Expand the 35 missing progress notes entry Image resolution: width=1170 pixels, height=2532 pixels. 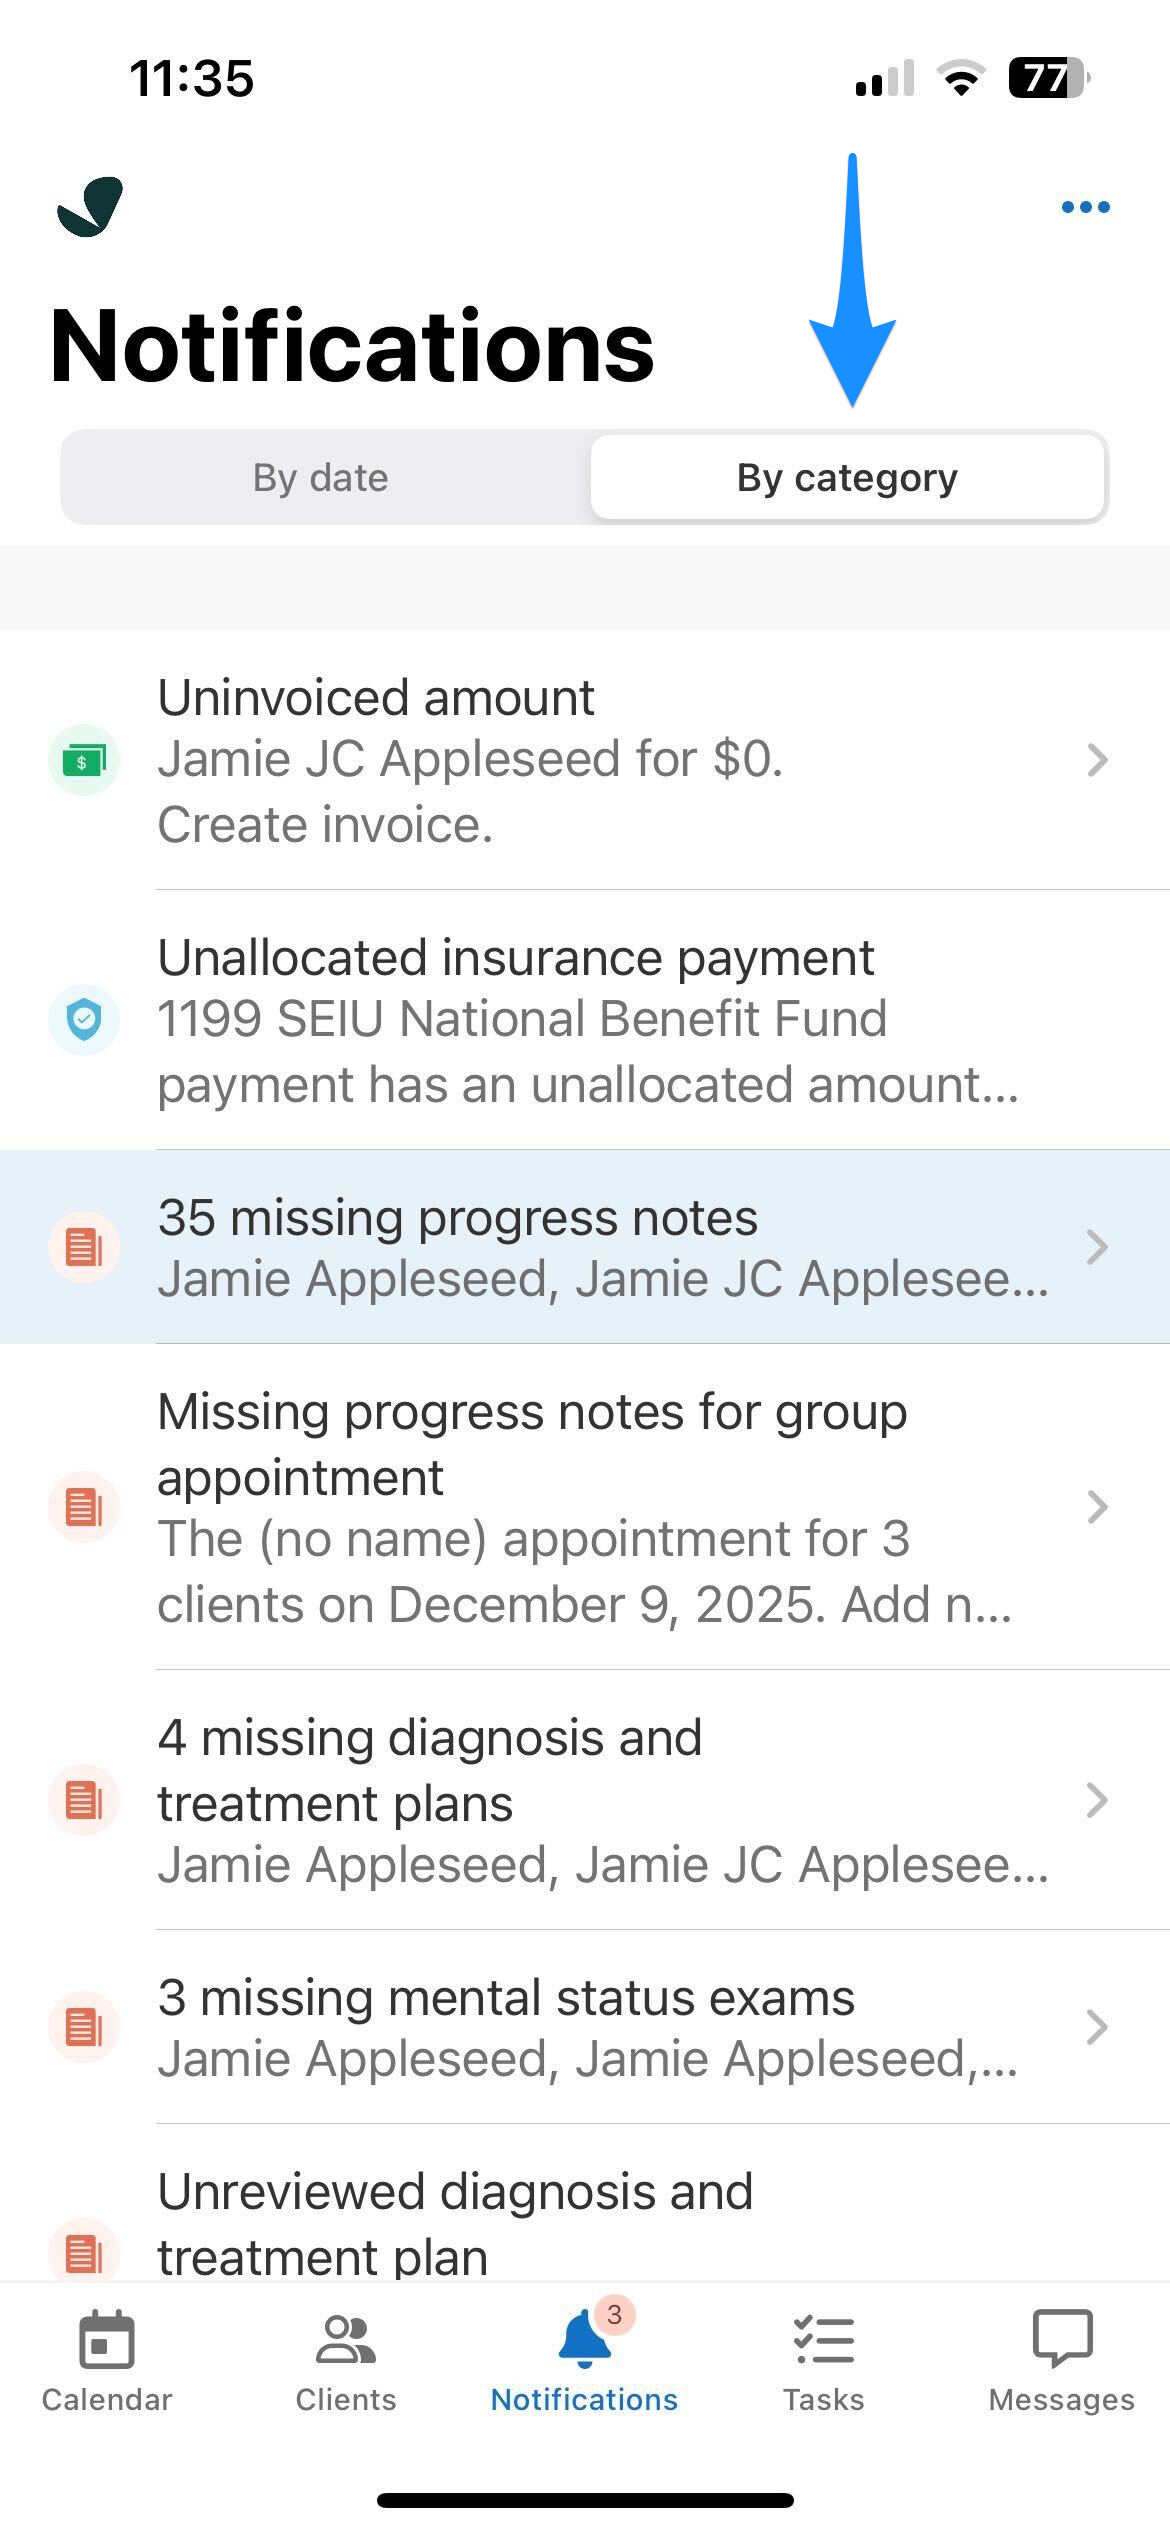(x=585, y=1247)
